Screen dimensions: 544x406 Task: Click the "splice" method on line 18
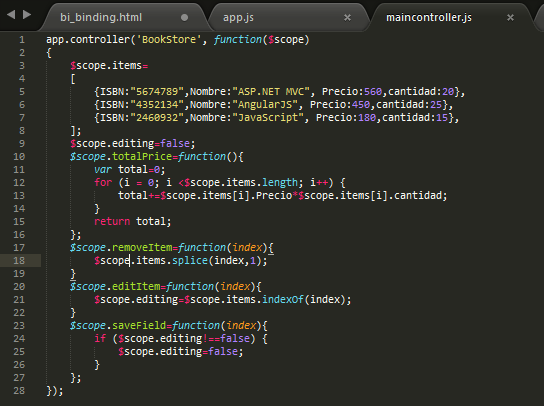point(190,261)
